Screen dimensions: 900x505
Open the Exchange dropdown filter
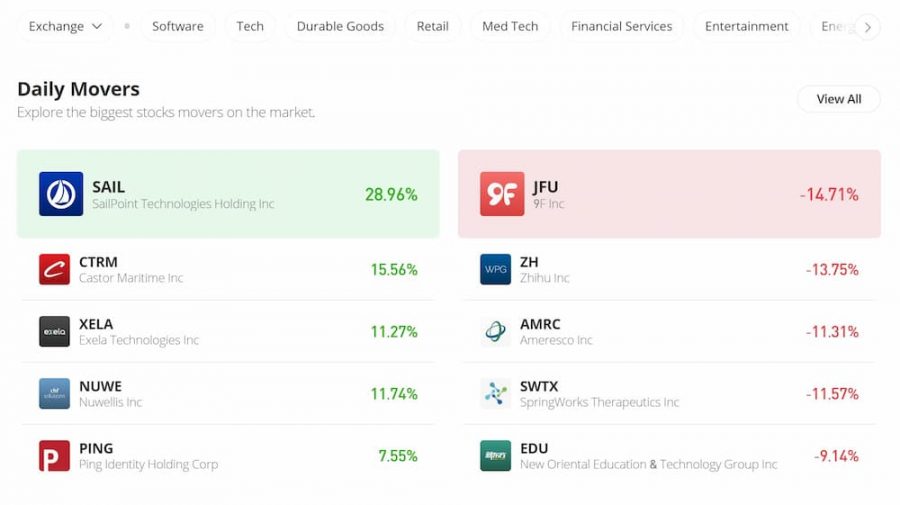point(65,26)
